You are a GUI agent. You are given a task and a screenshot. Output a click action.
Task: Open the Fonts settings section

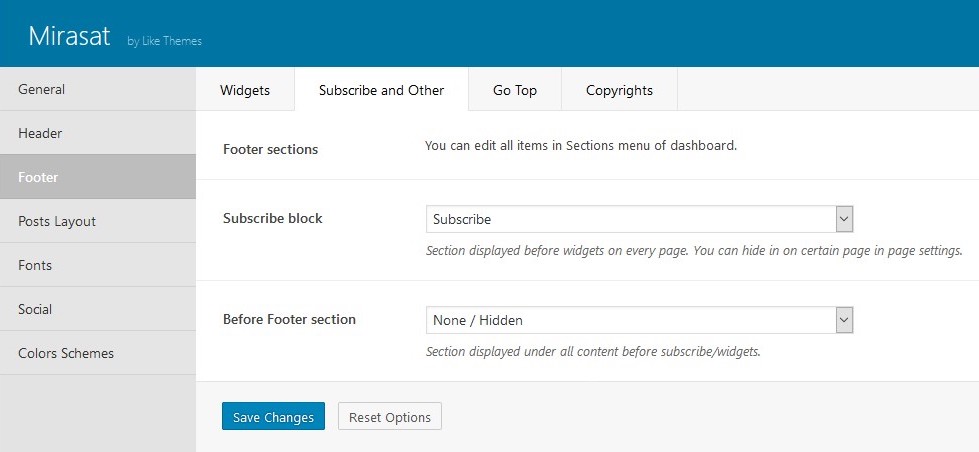coord(97,265)
